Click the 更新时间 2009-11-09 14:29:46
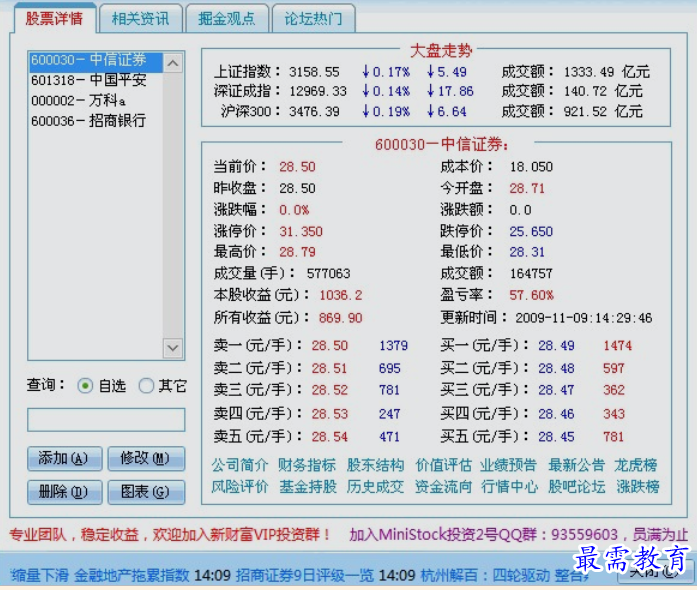 pyautogui.click(x=584, y=318)
